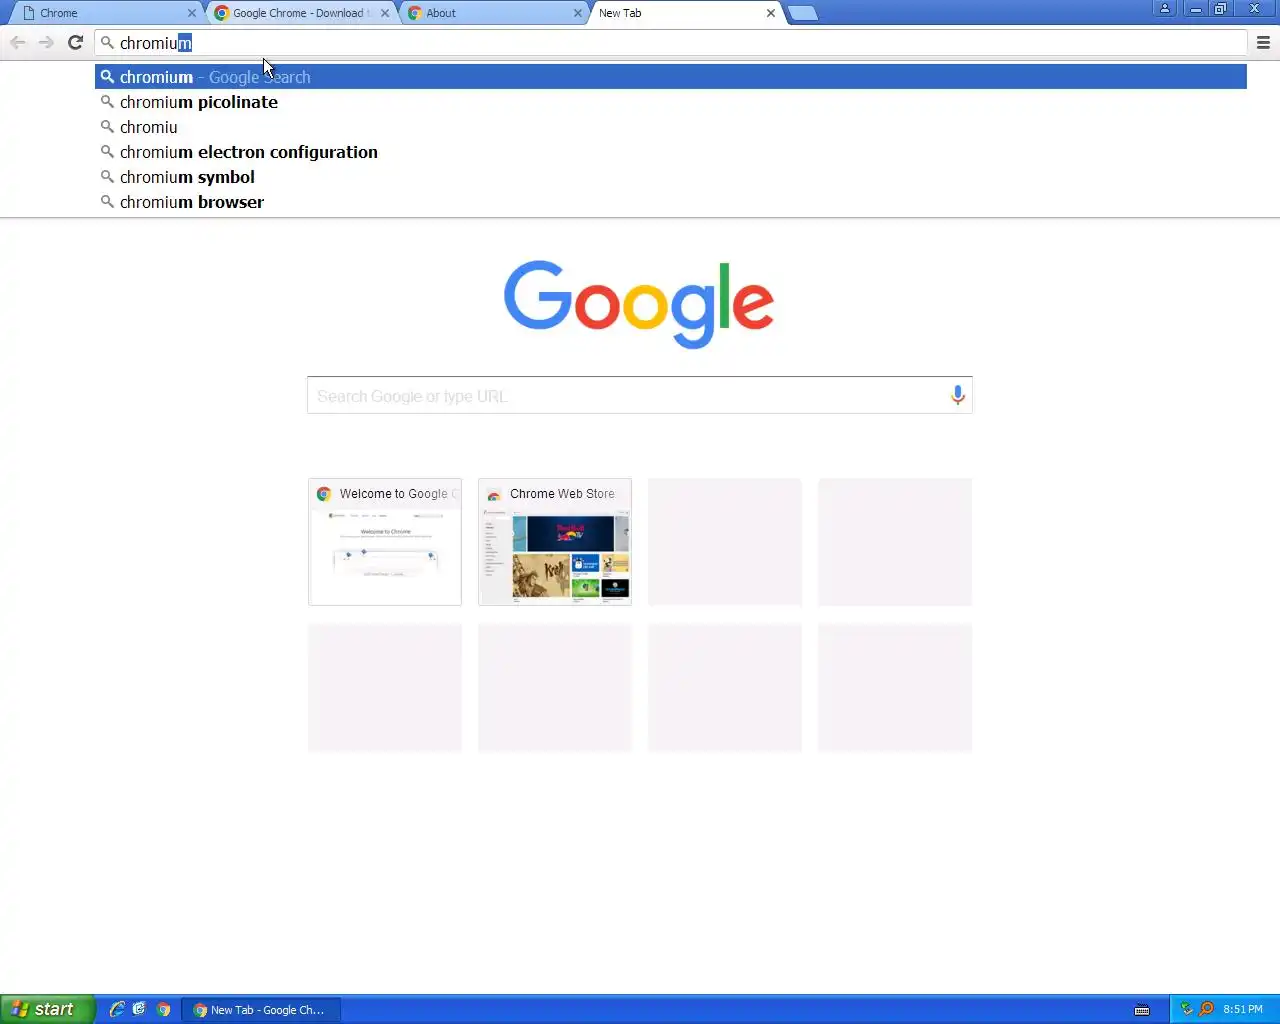This screenshot has height=1024, width=1280.
Task: Click in the address bar omnibox
Action: point(671,43)
